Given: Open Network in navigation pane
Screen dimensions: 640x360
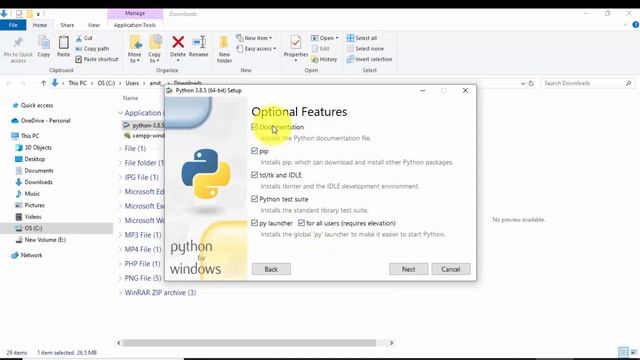Looking at the screenshot, I should tap(27, 255).
